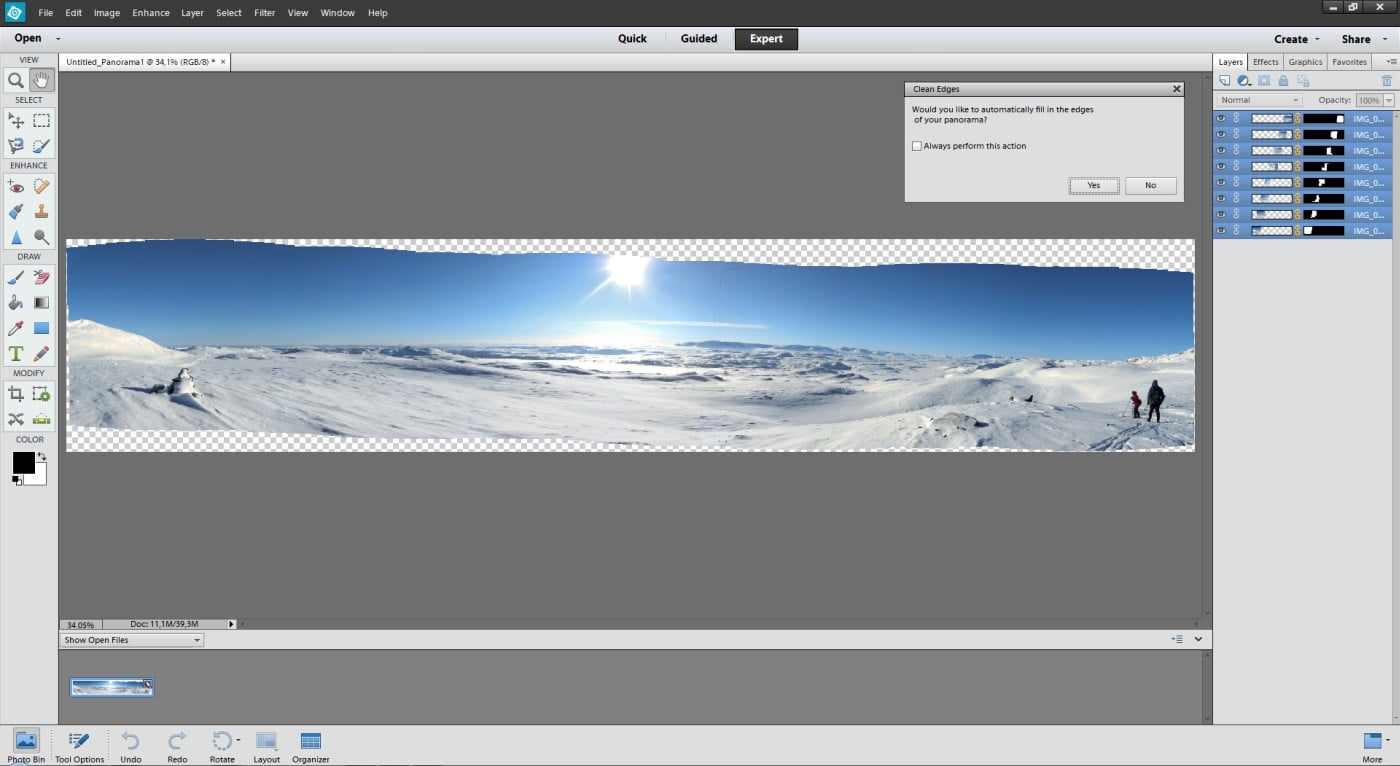The width and height of the screenshot is (1400, 766).
Task: Select the Red Eye Removal tool
Action: coord(16,186)
